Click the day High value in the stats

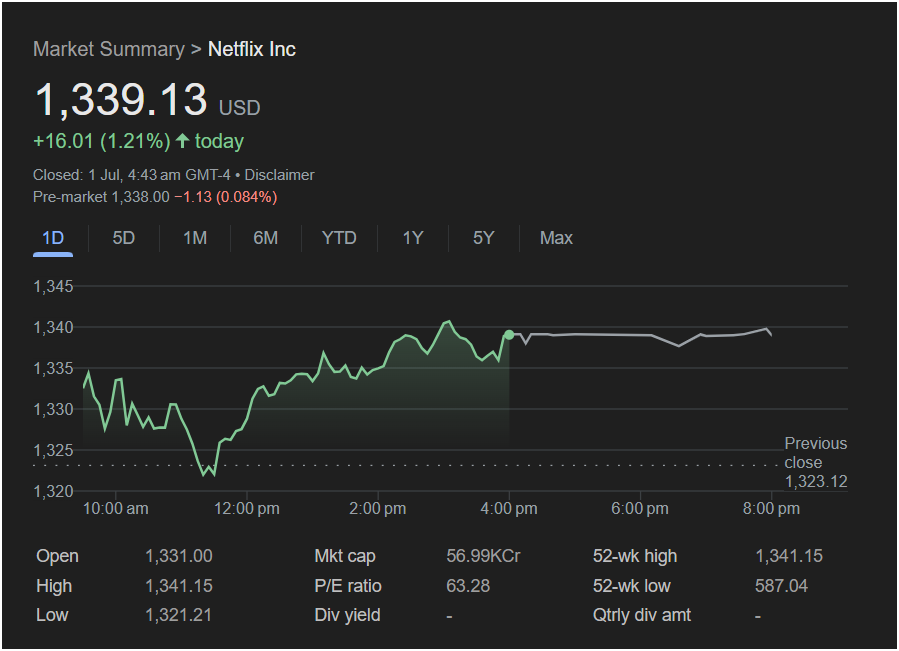[x=179, y=586]
